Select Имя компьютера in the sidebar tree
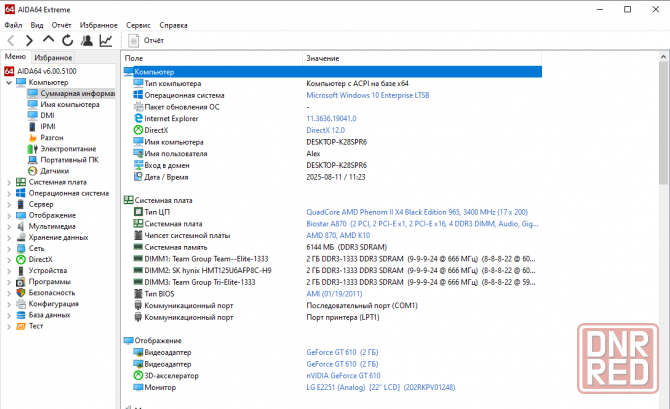The image size is (670, 409). (64, 104)
